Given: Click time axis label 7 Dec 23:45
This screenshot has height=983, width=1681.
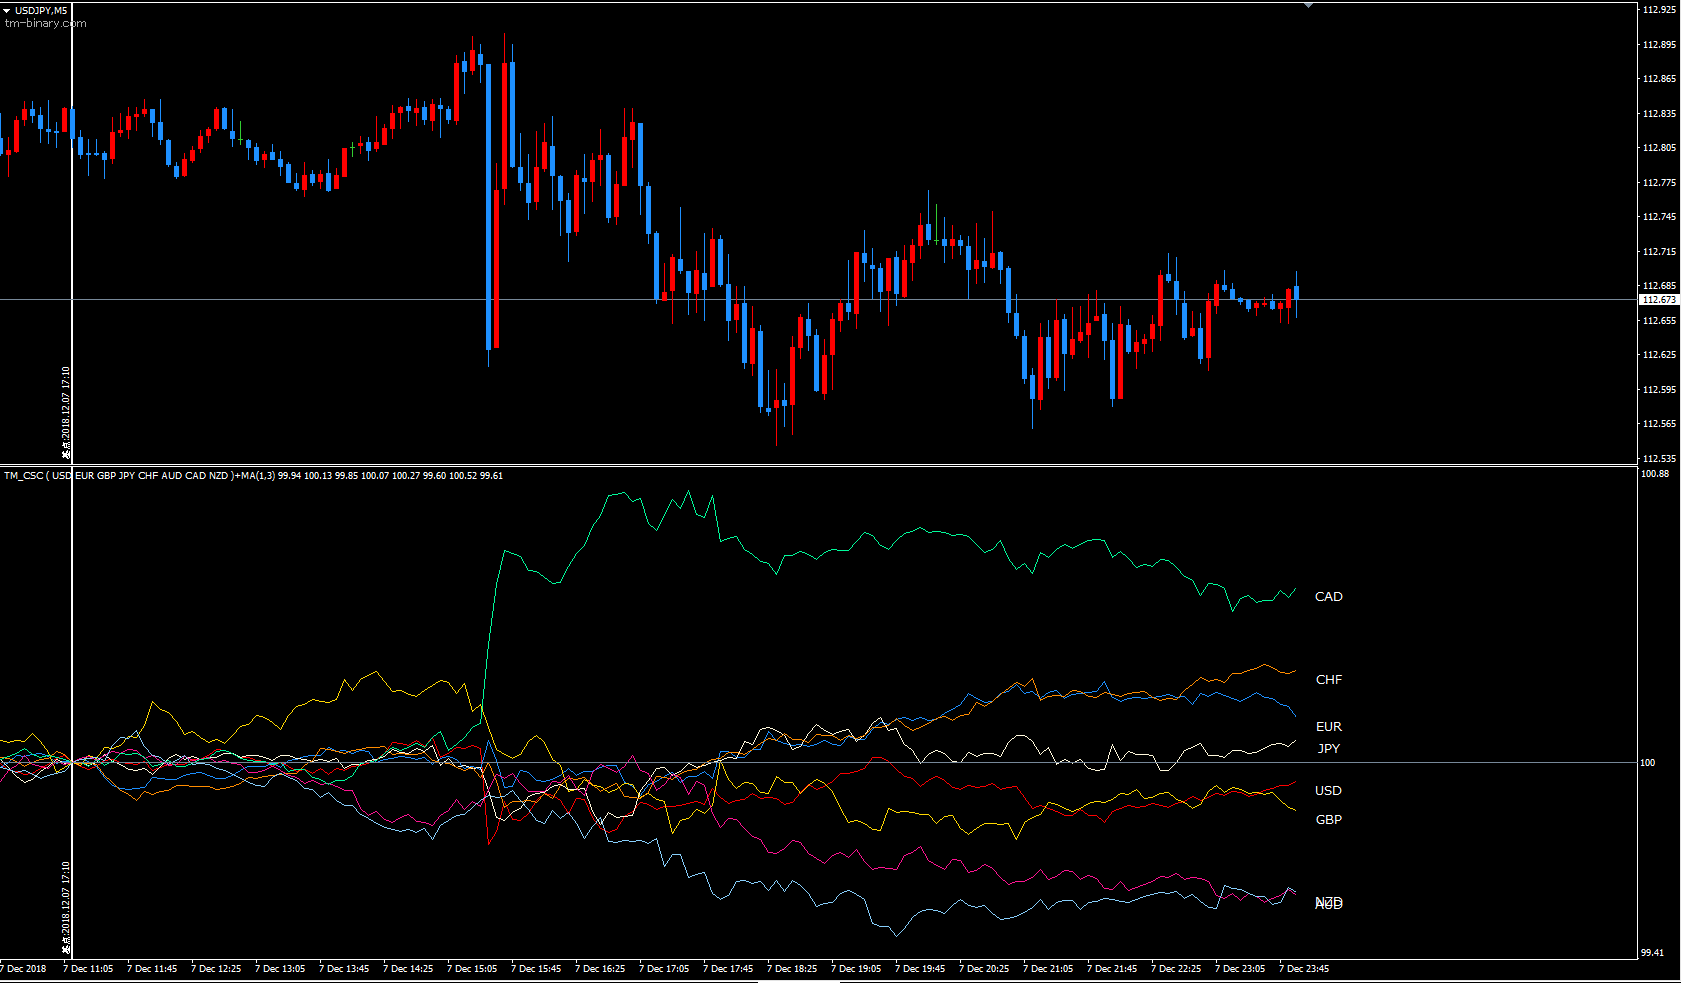Looking at the screenshot, I should [1304, 969].
